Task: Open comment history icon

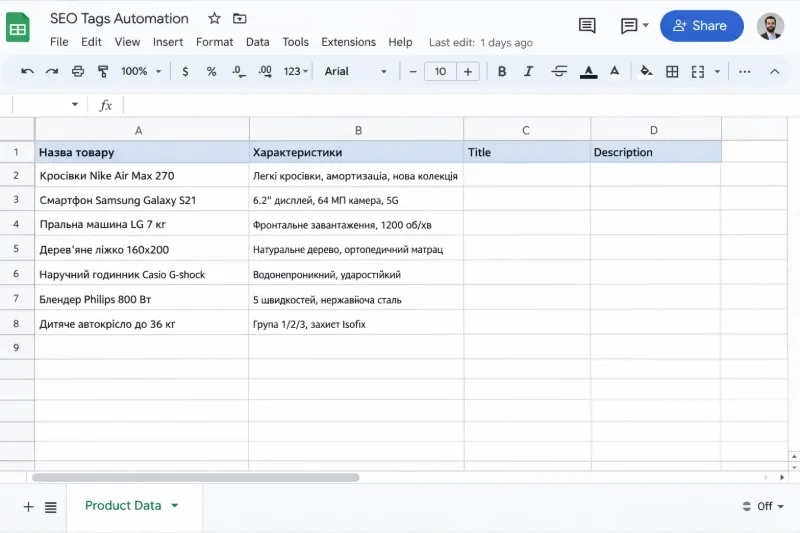Action: [x=587, y=26]
